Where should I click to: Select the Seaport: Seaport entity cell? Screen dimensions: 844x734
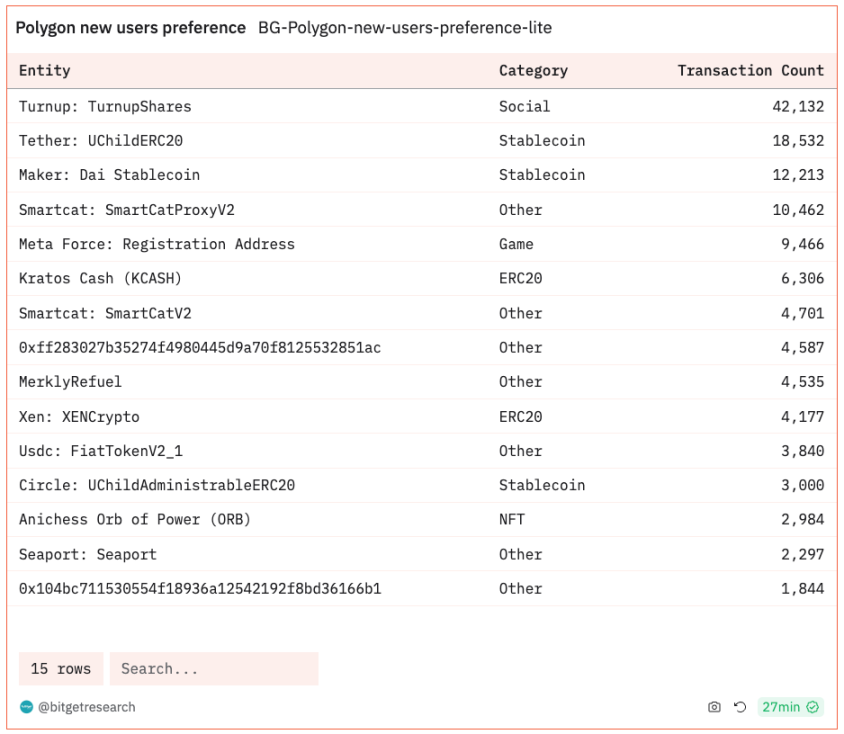pos(88,554)
